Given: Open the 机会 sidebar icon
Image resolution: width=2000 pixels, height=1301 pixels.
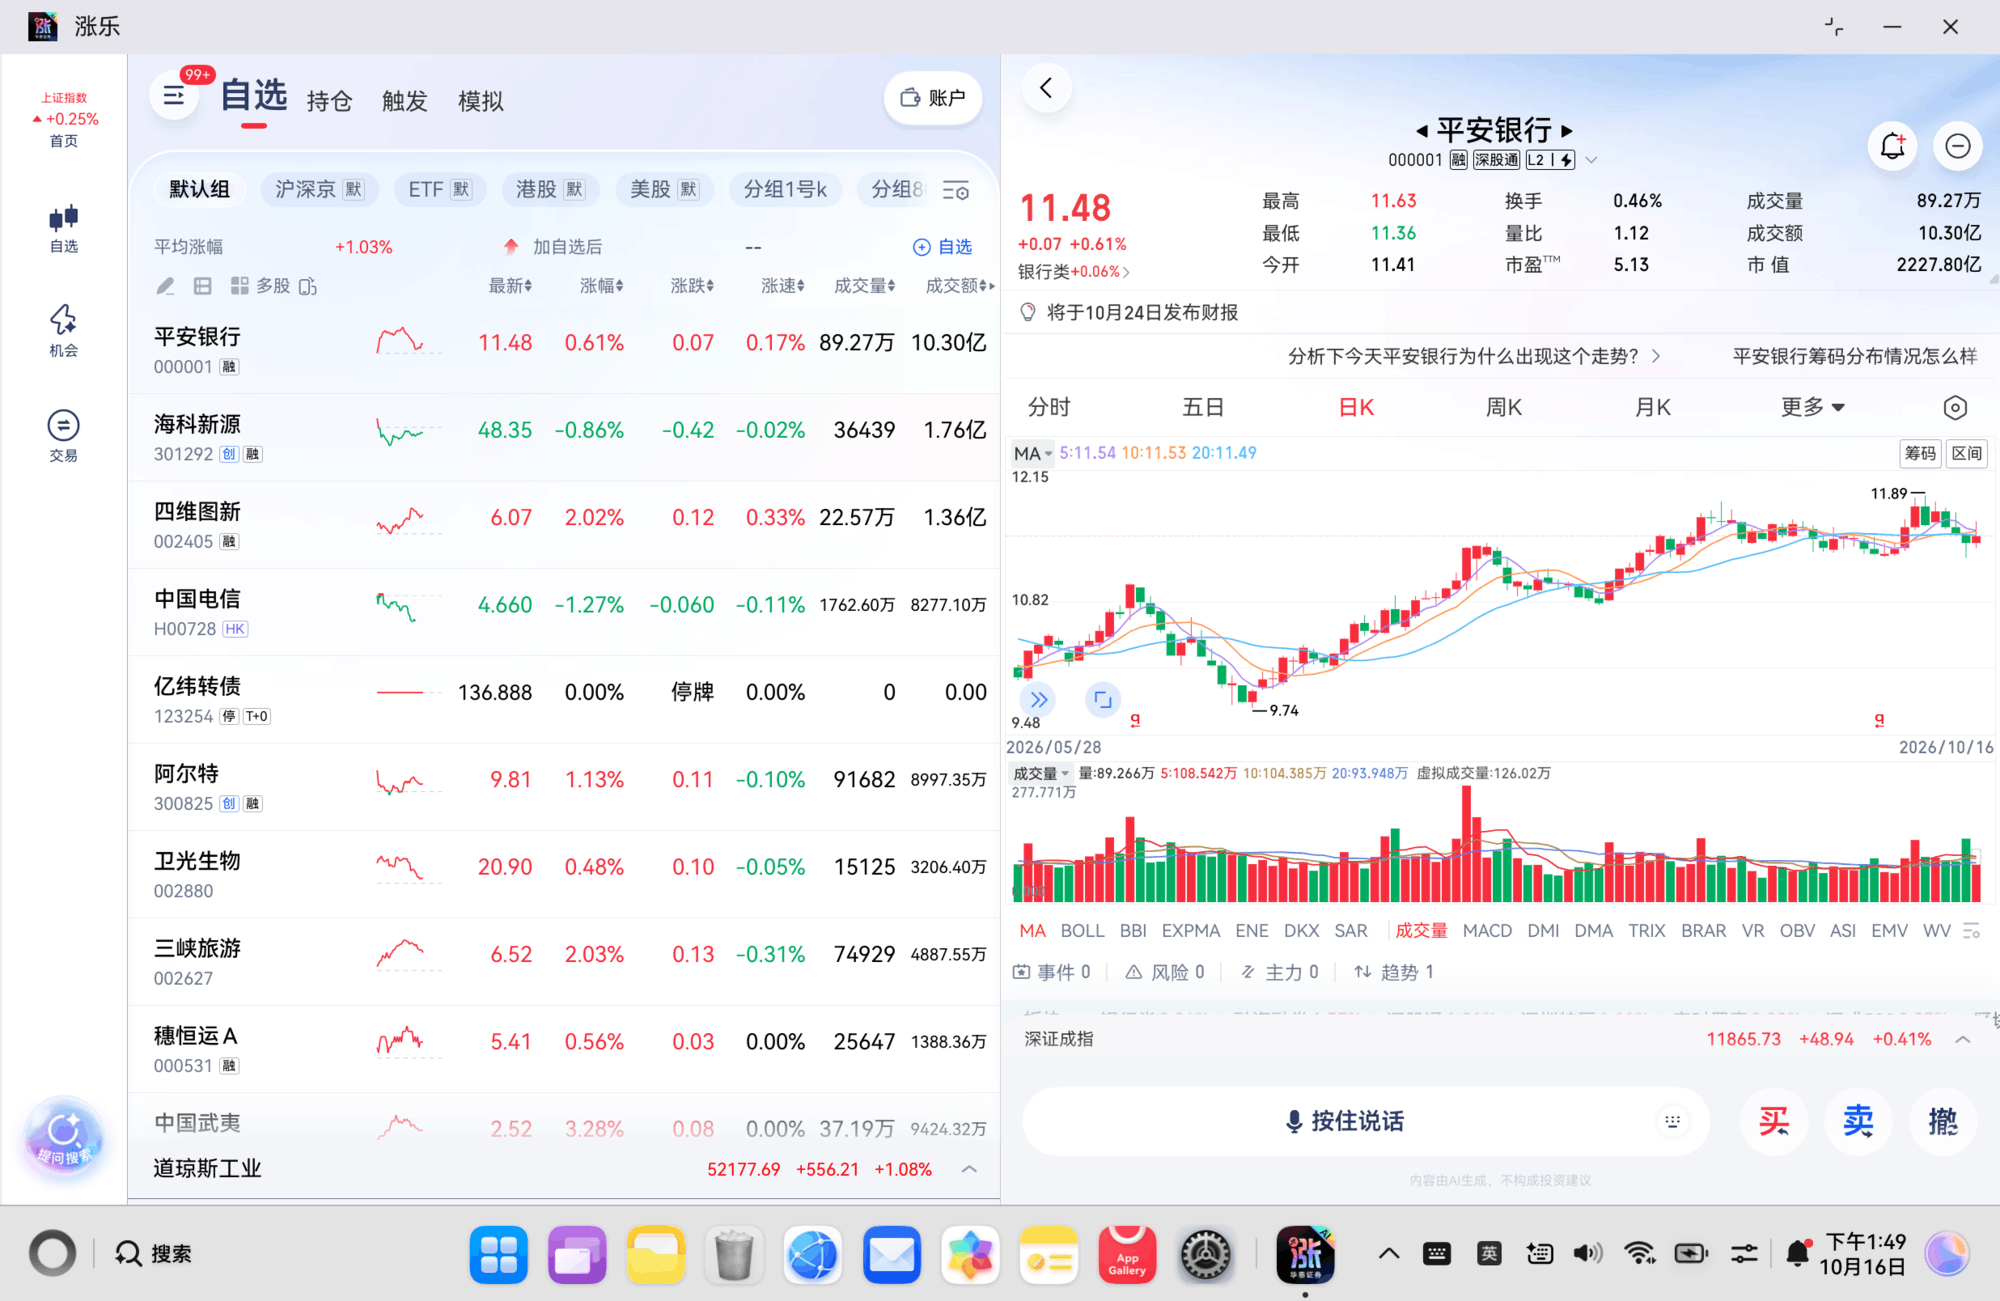Looking at the screenshot, I should click(x=63, y=332).
